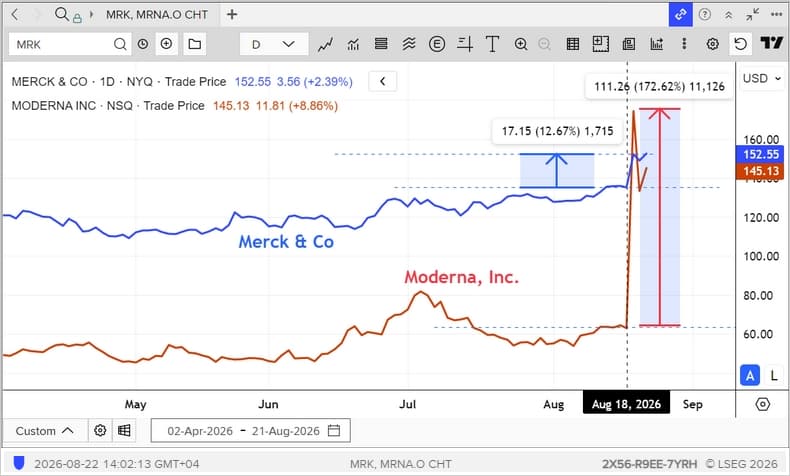790x476 pixels.
Task: Expand the Custom range selector
Action: click(45, 431)
